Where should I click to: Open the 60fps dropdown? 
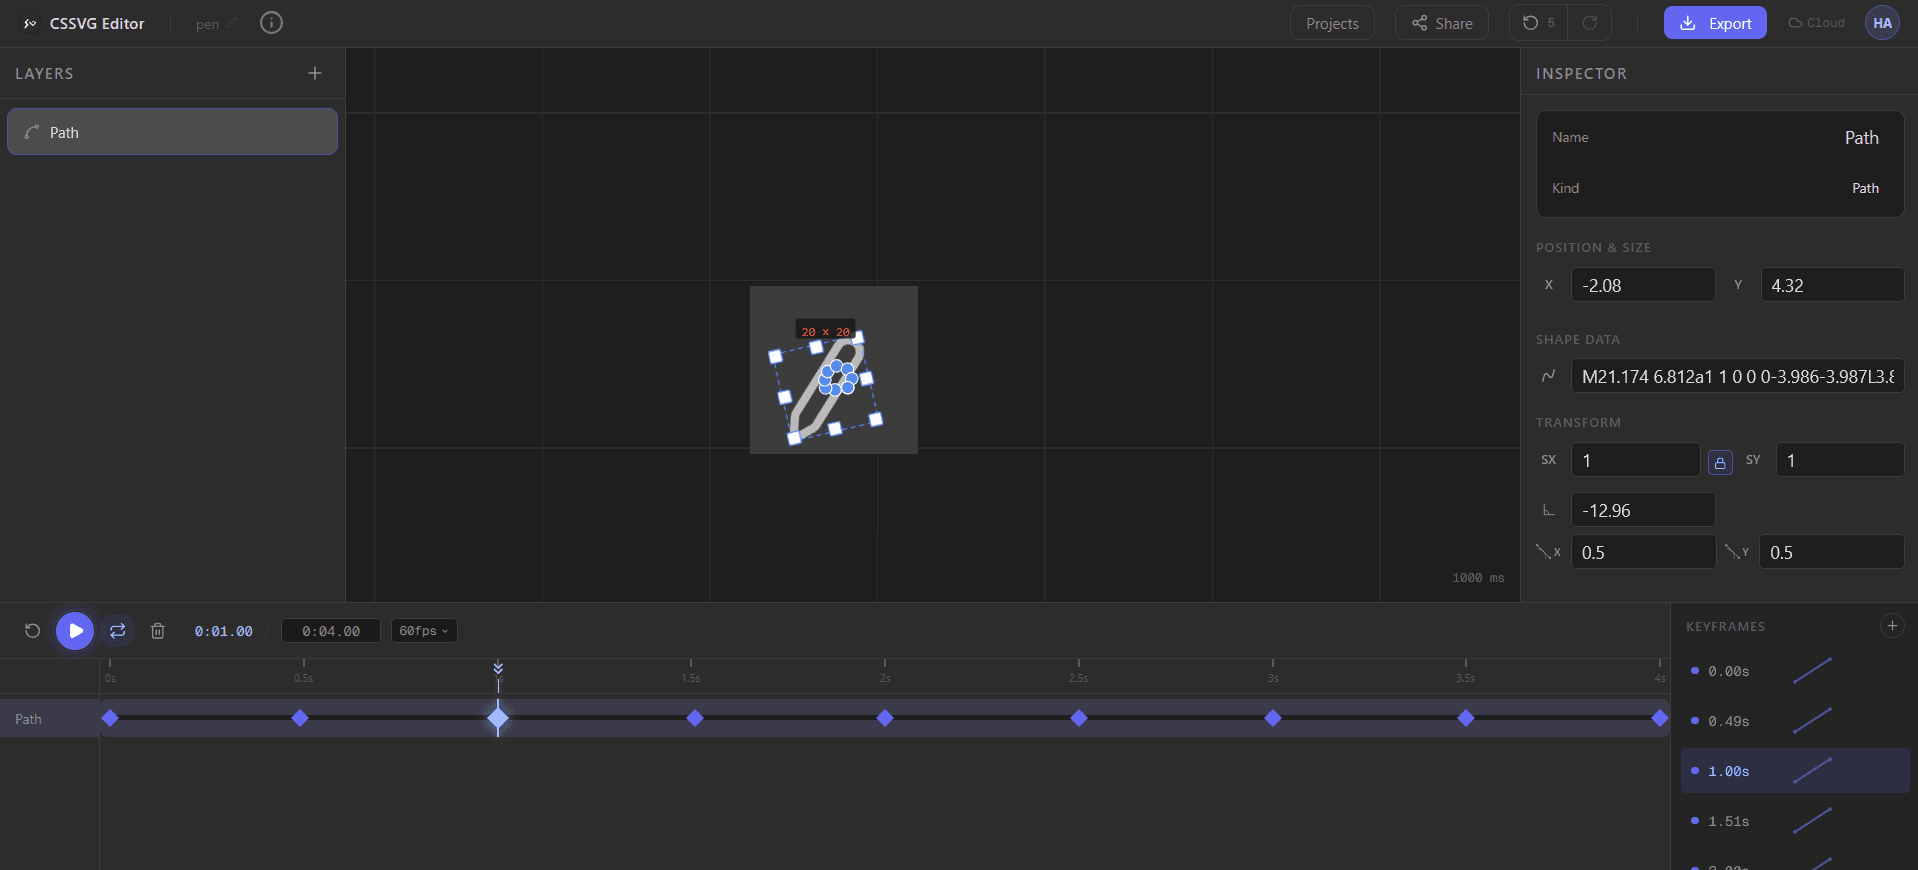click(x=424, y=631)
